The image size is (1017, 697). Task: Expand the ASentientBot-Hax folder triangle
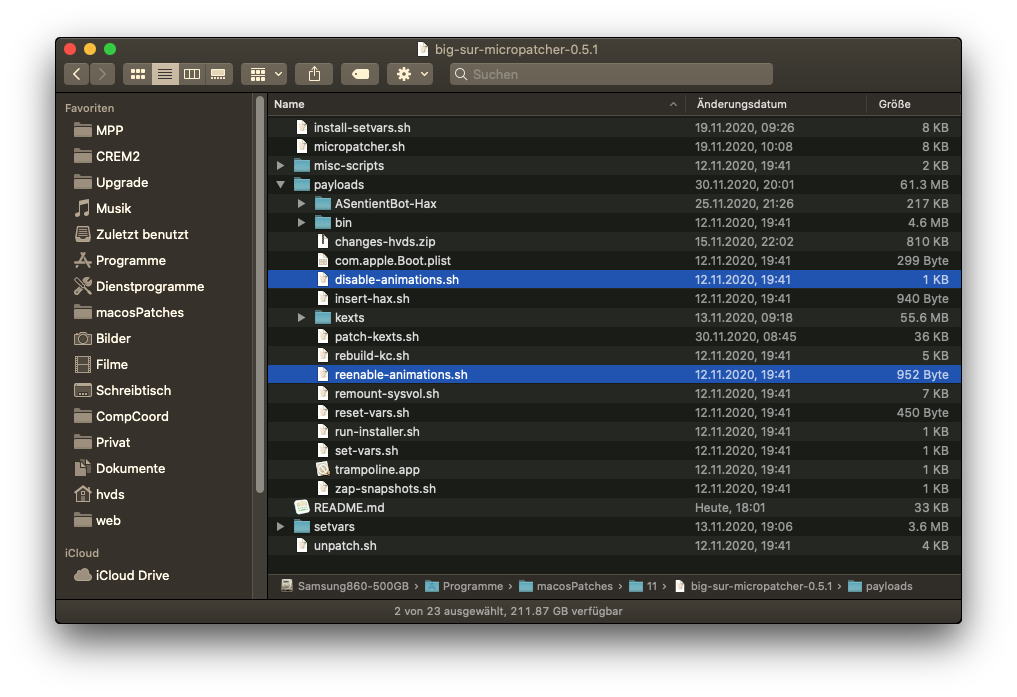click(302, 203)
